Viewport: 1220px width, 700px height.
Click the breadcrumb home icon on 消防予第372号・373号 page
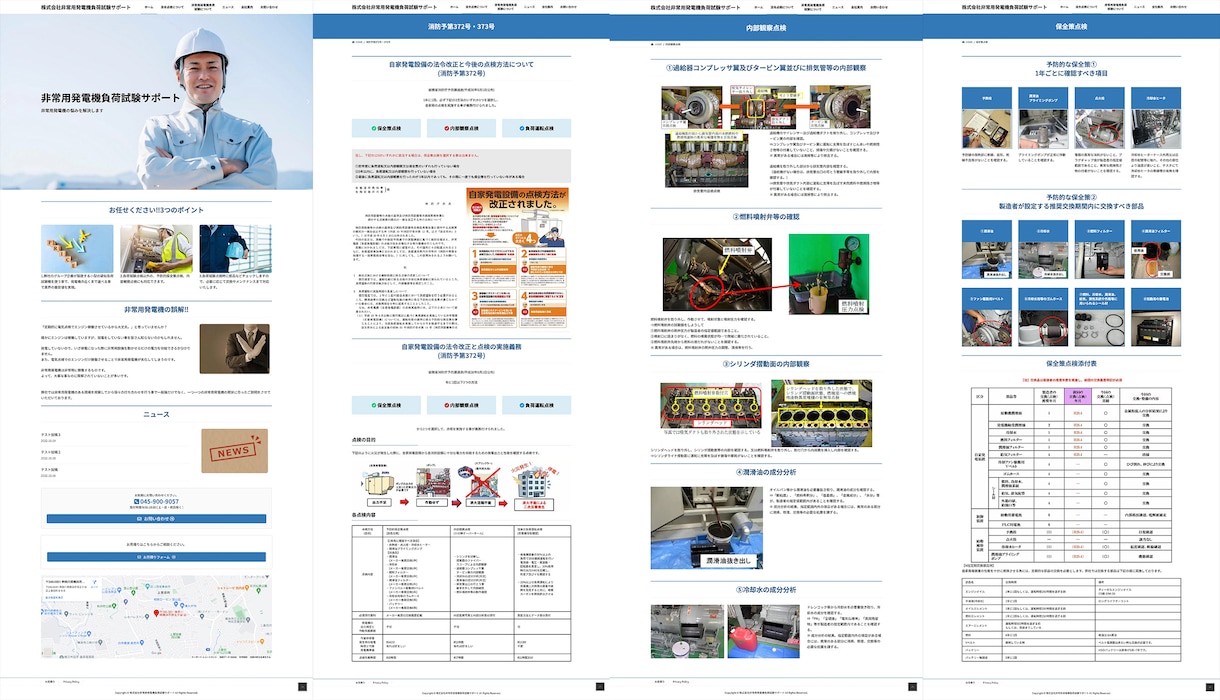(x=354, y=42)
